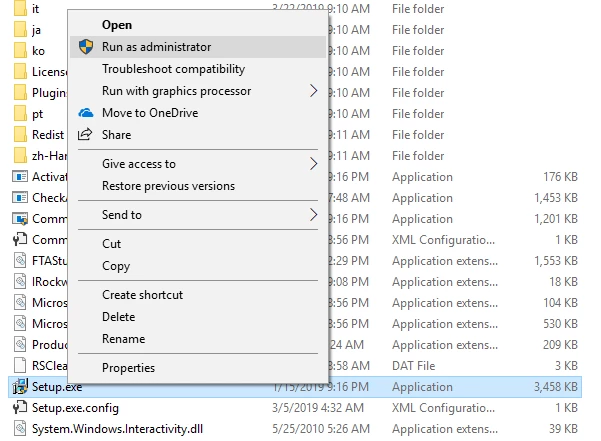Click the FTAStu dll file icon
The image size is (601, 441).
(20, 261)
